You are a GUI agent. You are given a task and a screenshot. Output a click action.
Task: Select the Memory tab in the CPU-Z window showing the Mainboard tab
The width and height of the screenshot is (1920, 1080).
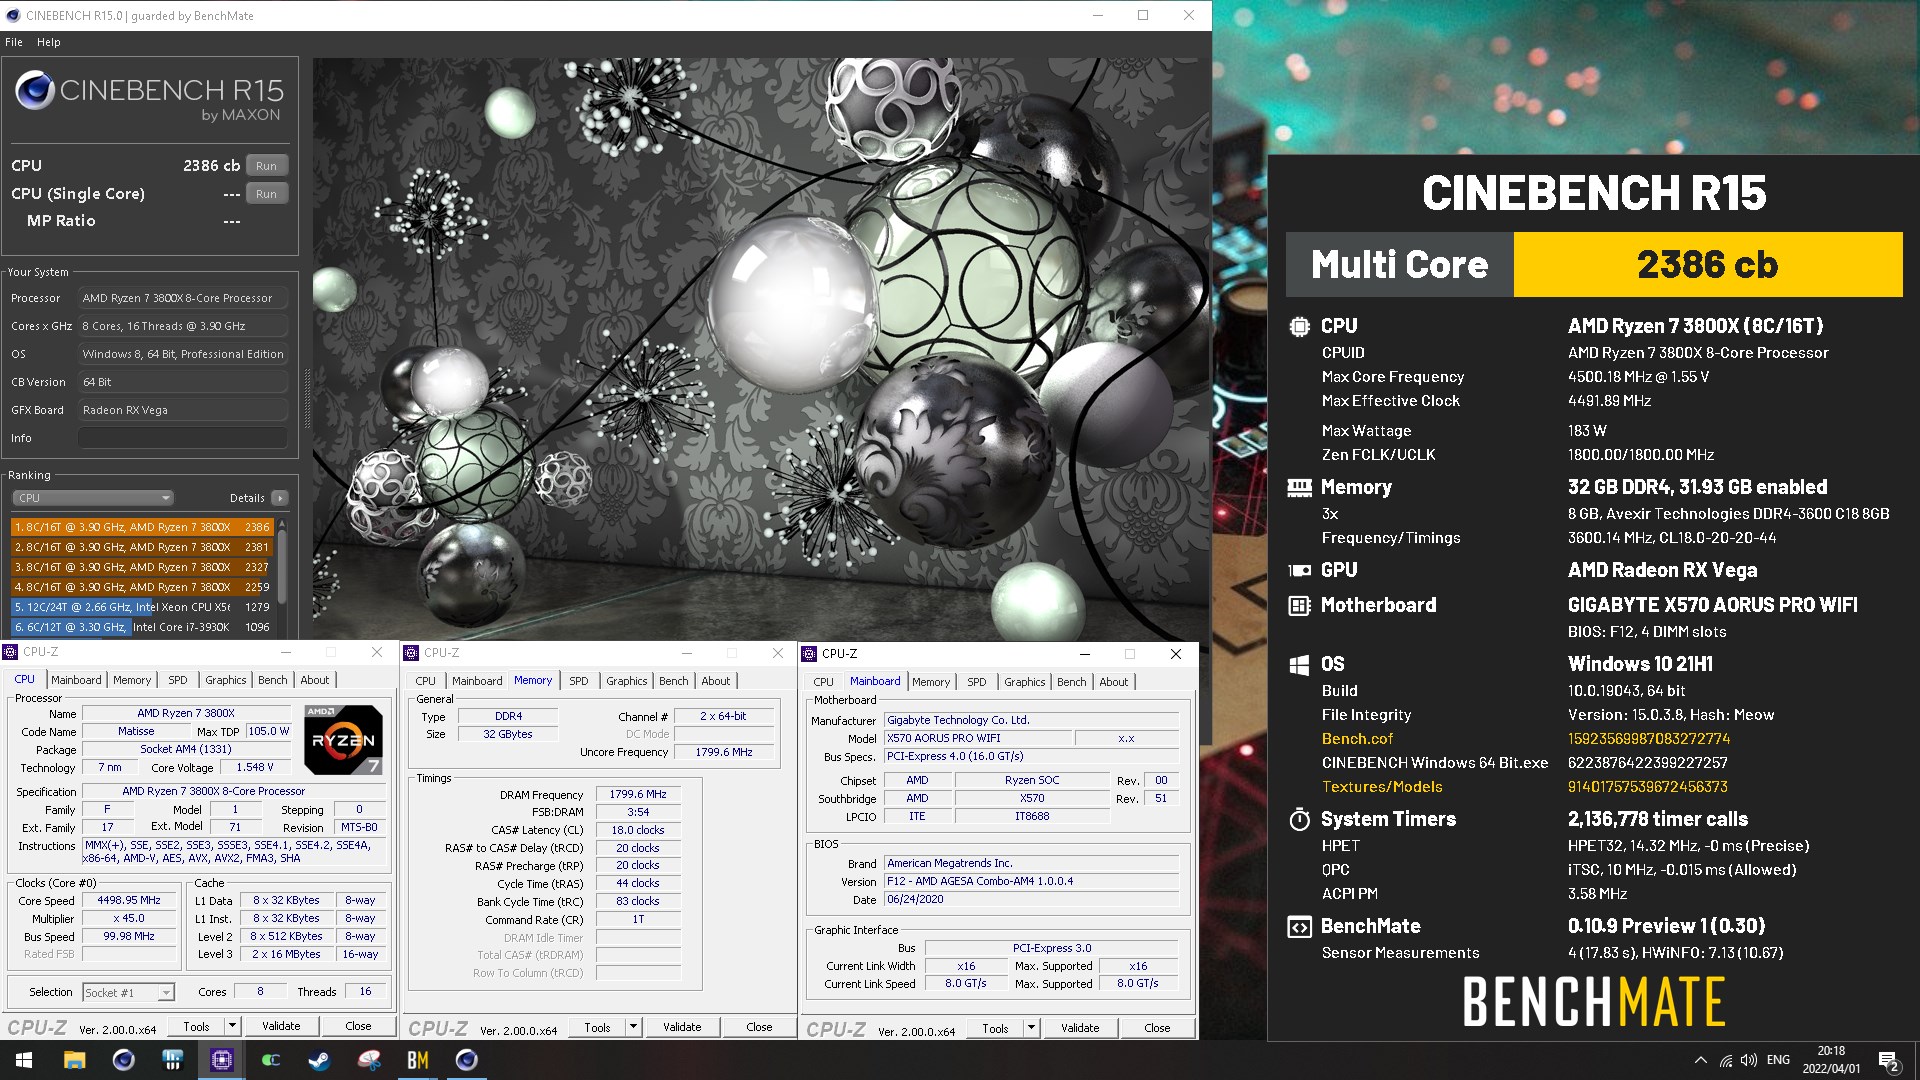click(931, 682)
